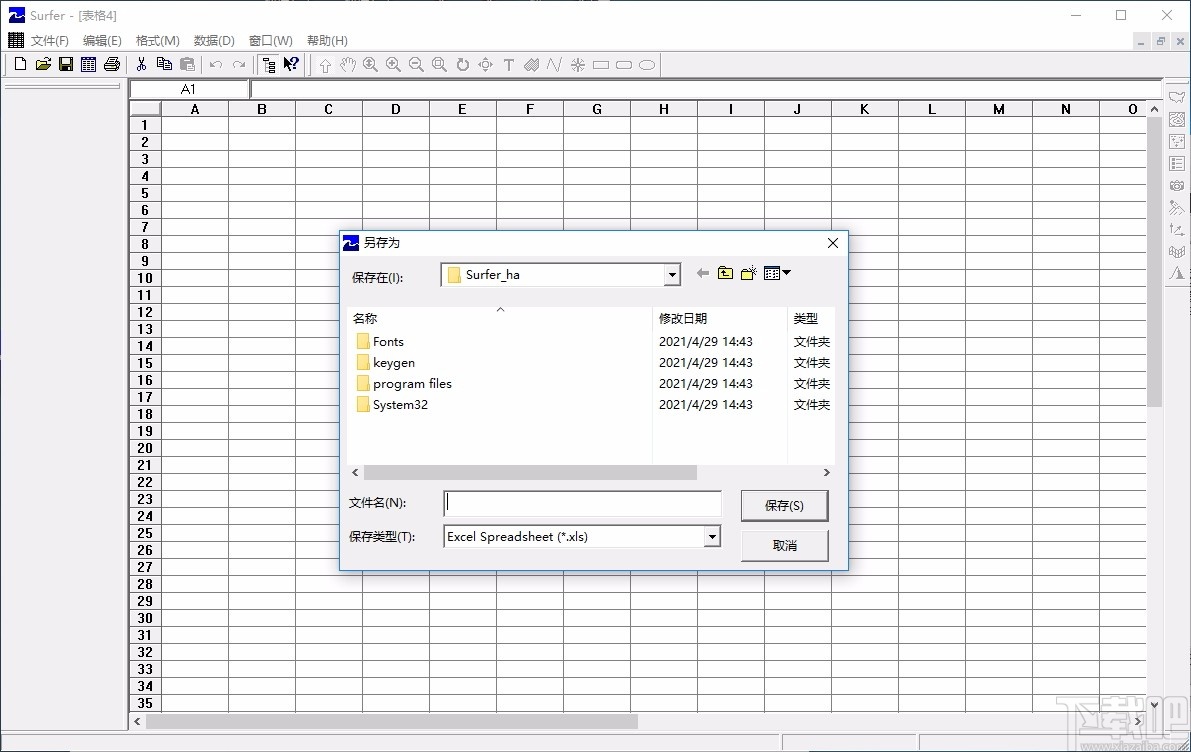
Task: Open the 窗口(W) menu
Action: pos(270,41)
